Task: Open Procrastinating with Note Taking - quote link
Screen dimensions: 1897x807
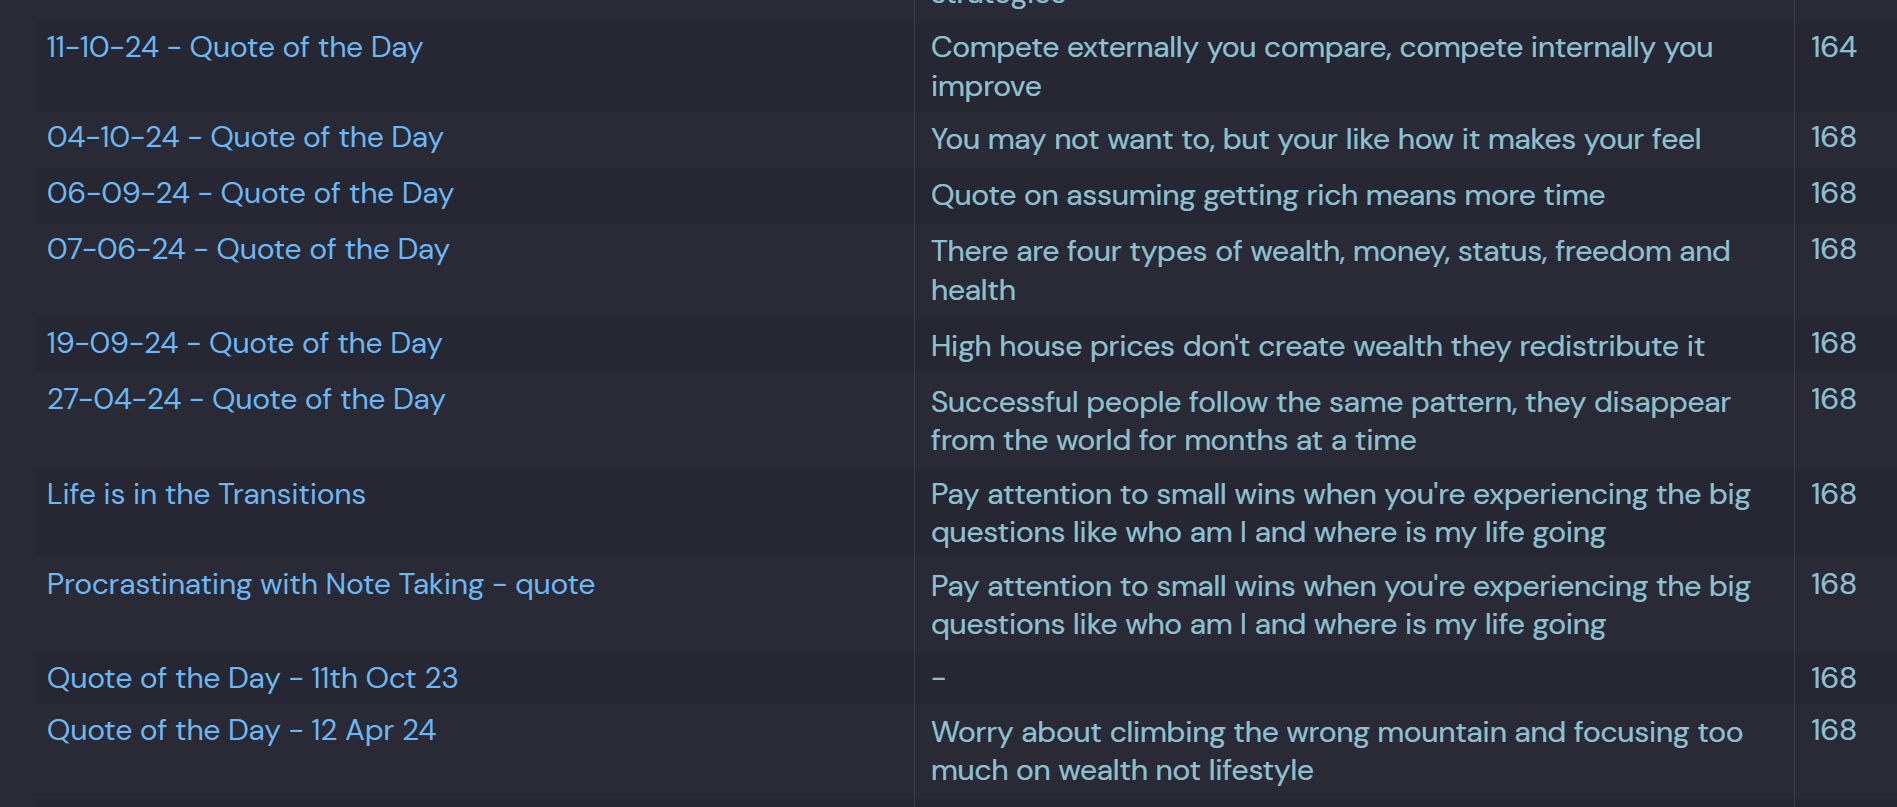Action: click(320, 585)
